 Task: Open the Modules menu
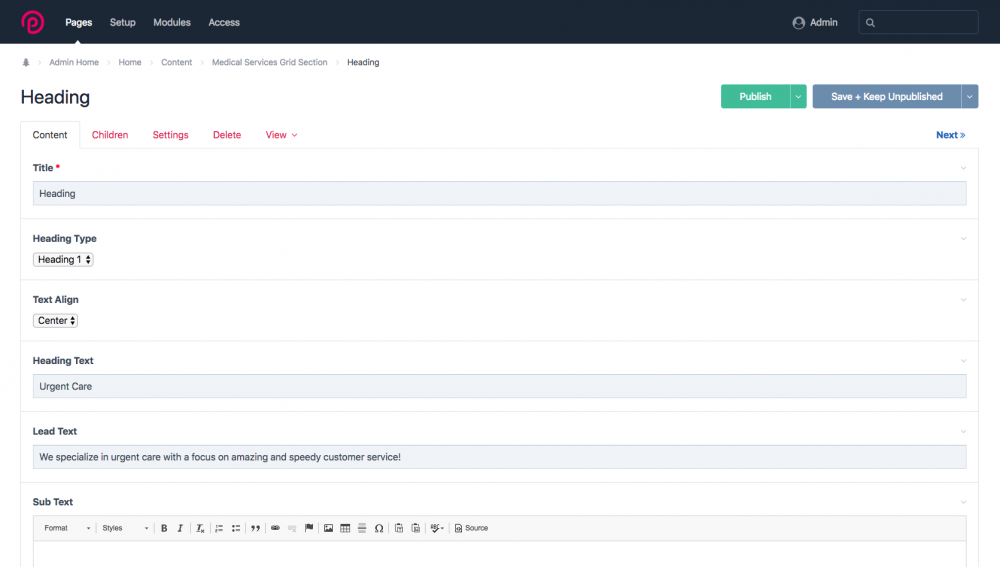coord(172,22)
